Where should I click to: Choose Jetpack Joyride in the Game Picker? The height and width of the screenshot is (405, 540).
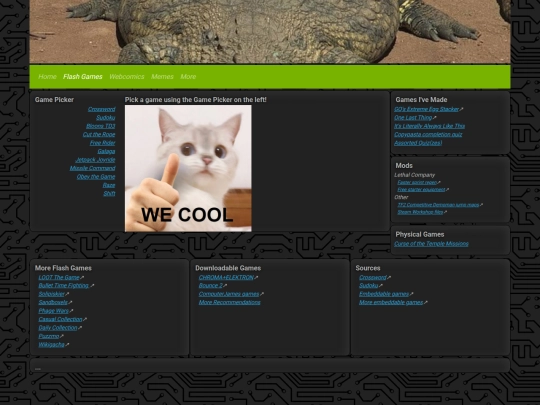[x=95, y=160]
